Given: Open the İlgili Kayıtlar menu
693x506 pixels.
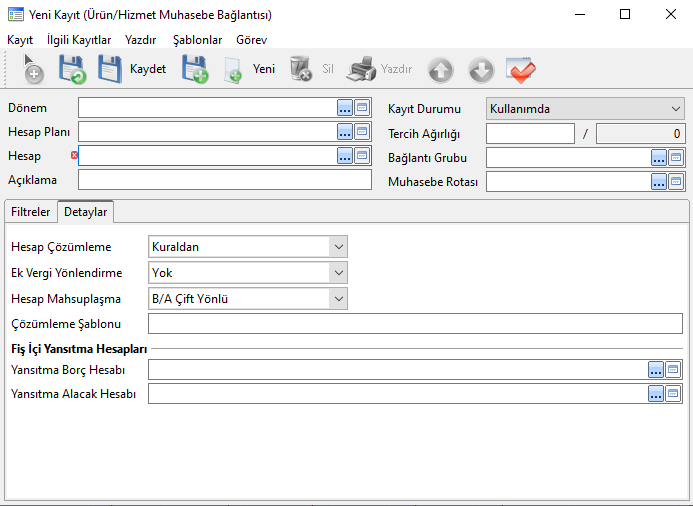Looking at the screenshot, I should click(x=79, y=40).
